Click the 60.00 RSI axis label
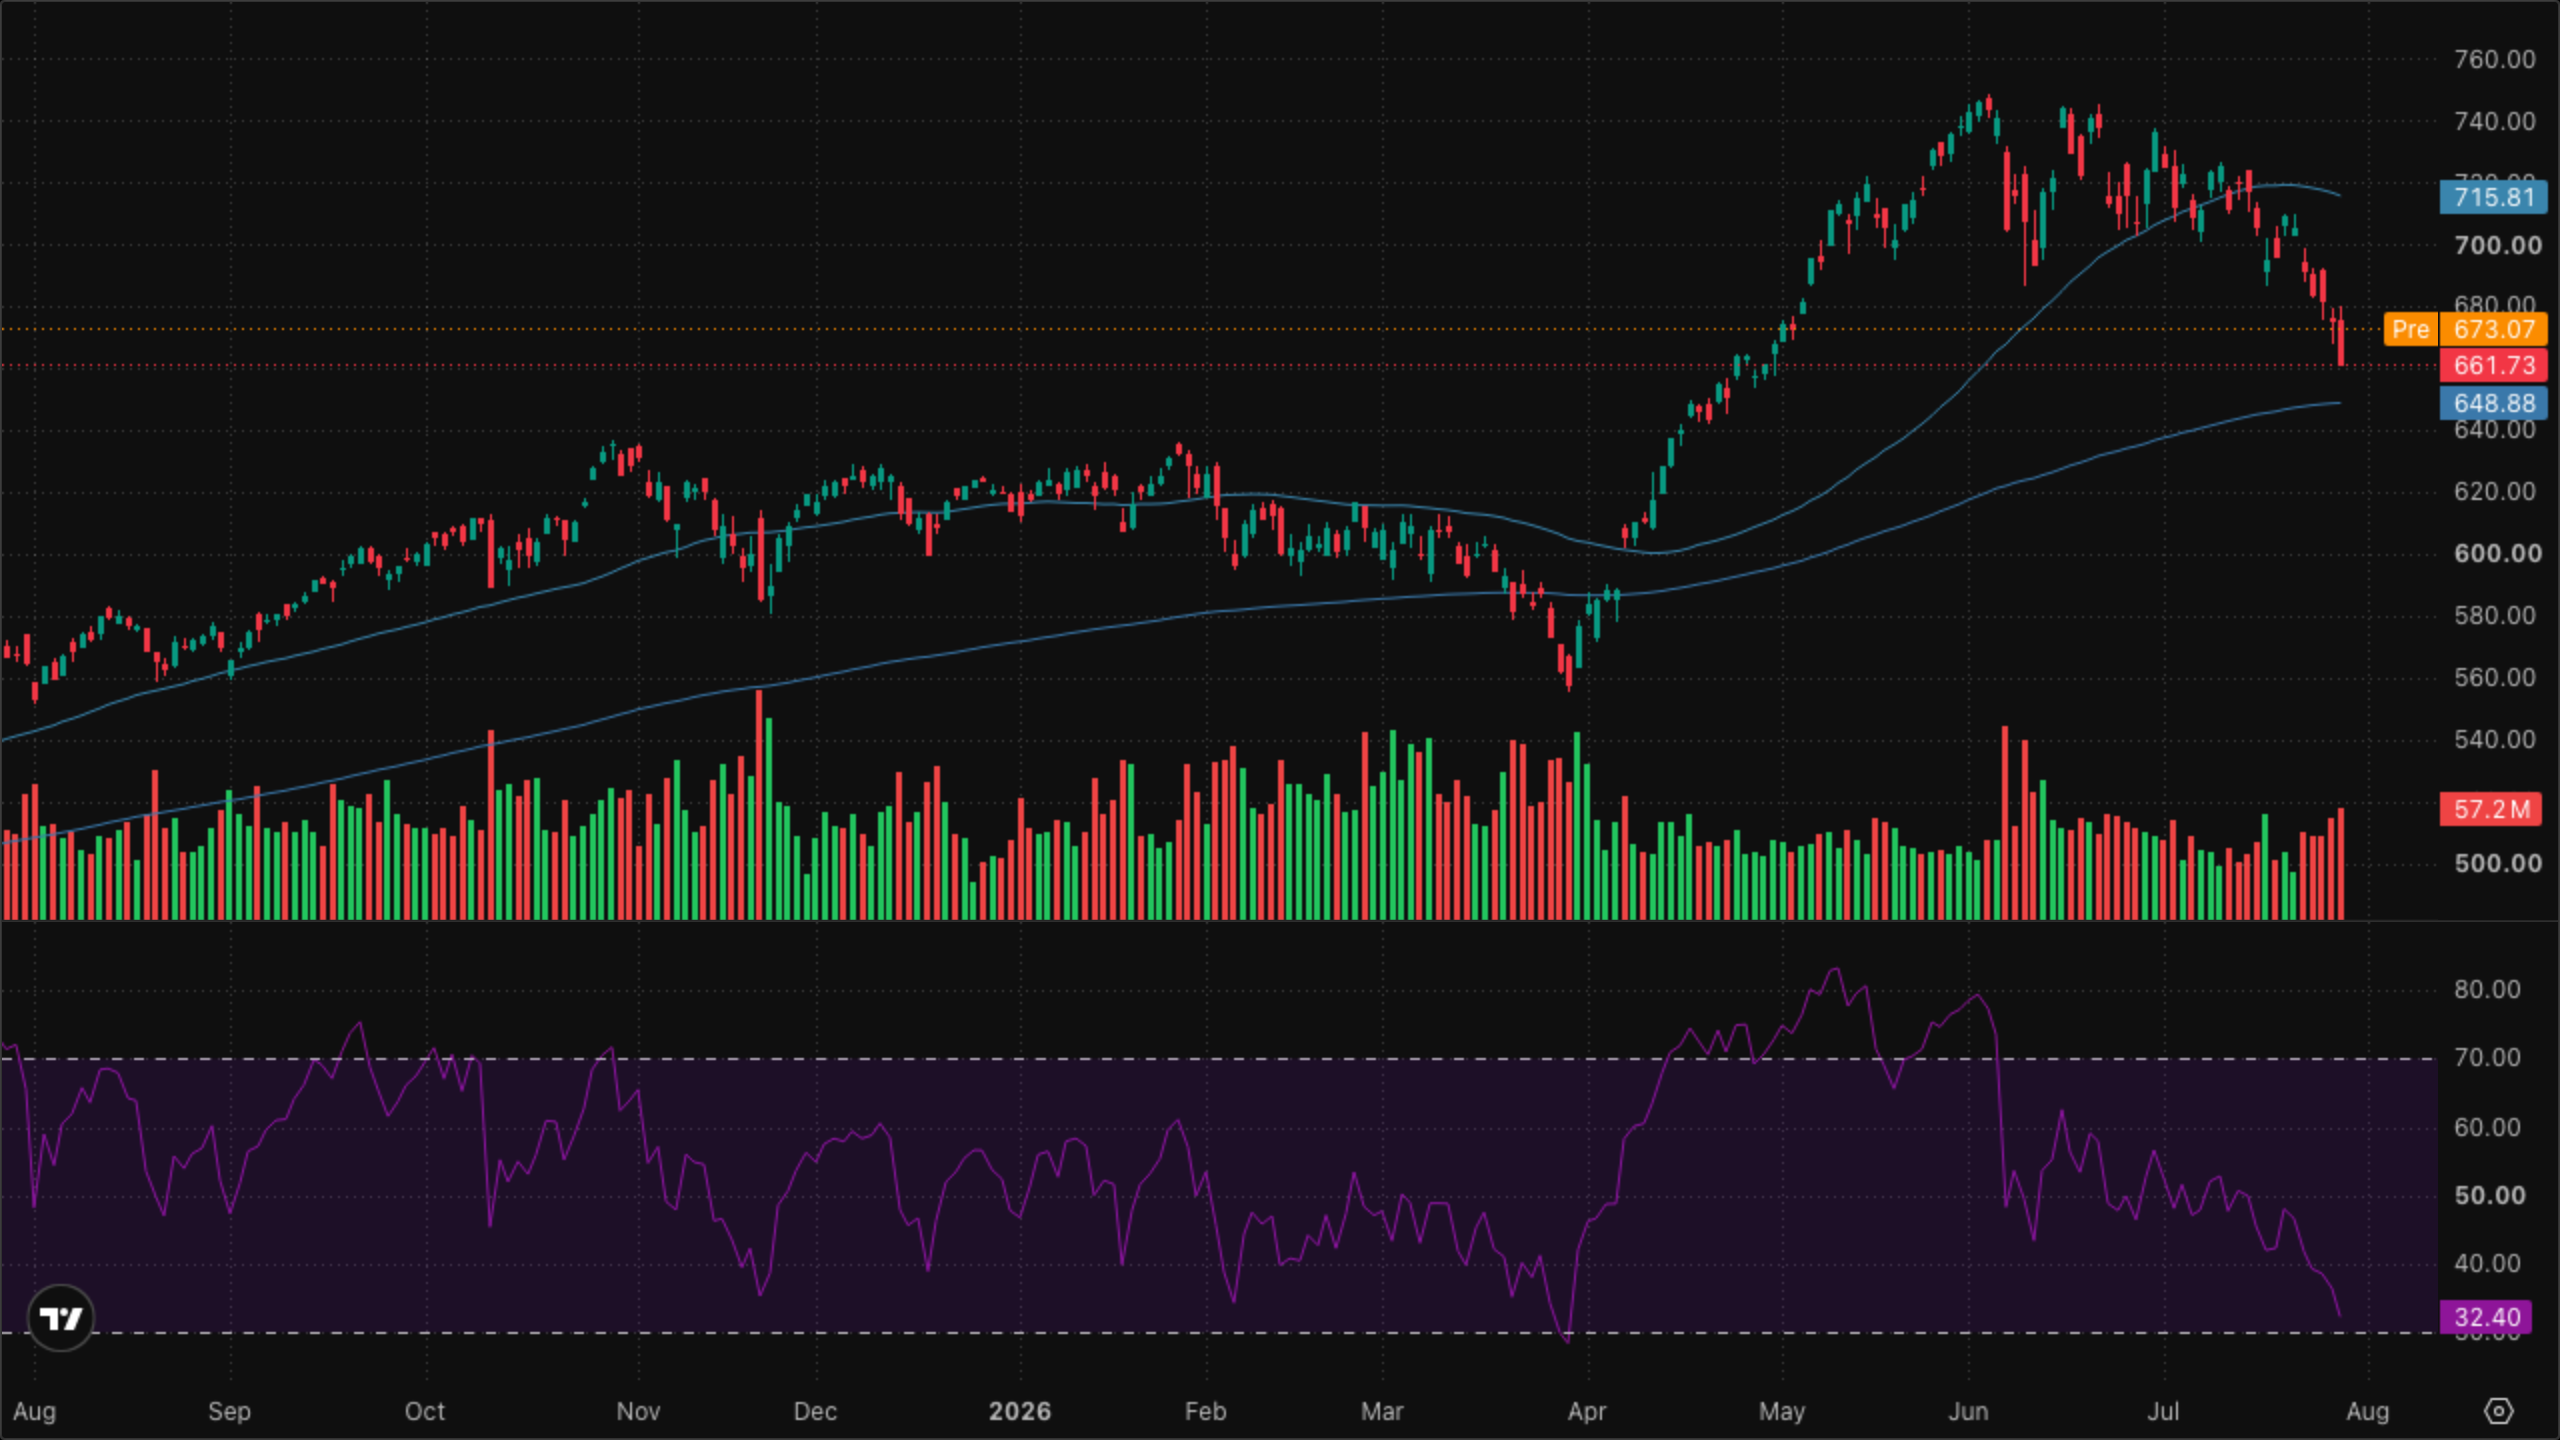 point(2487,1127)
